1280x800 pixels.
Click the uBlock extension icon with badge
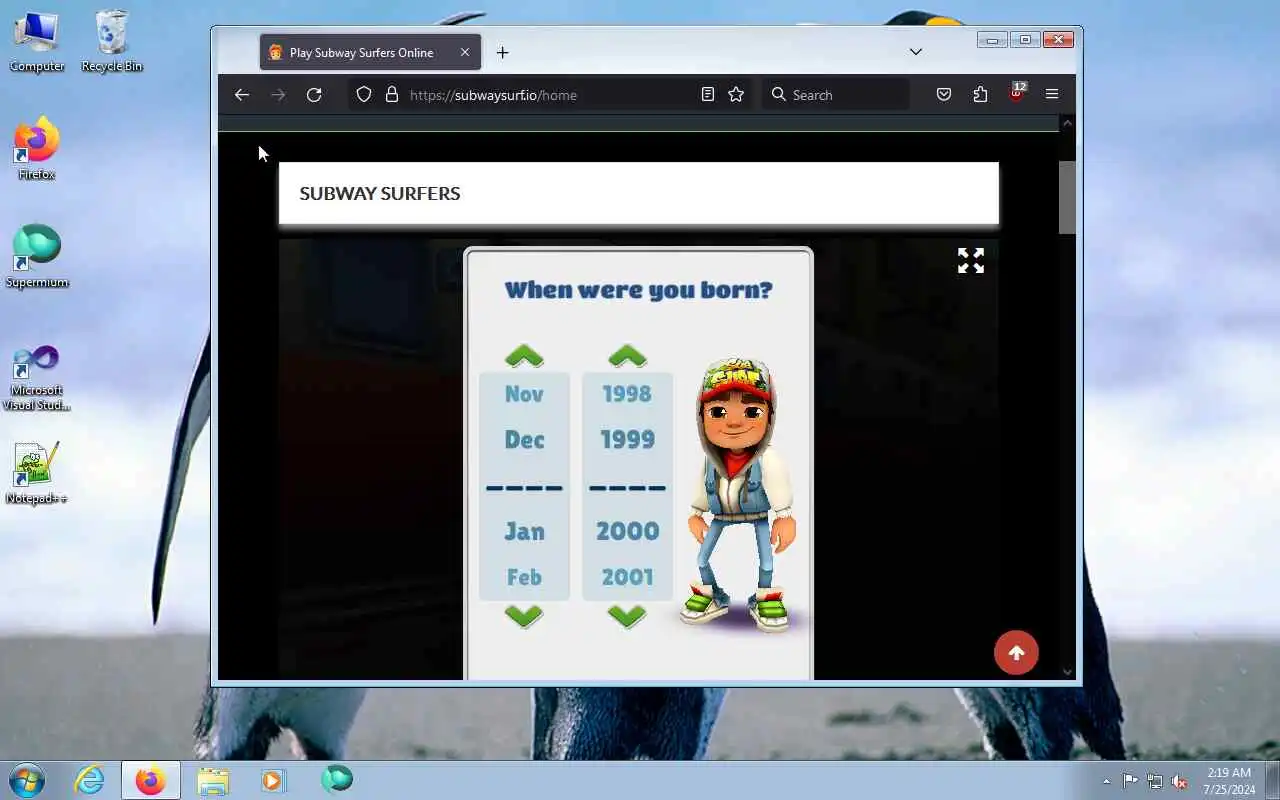coord(1017,93)
